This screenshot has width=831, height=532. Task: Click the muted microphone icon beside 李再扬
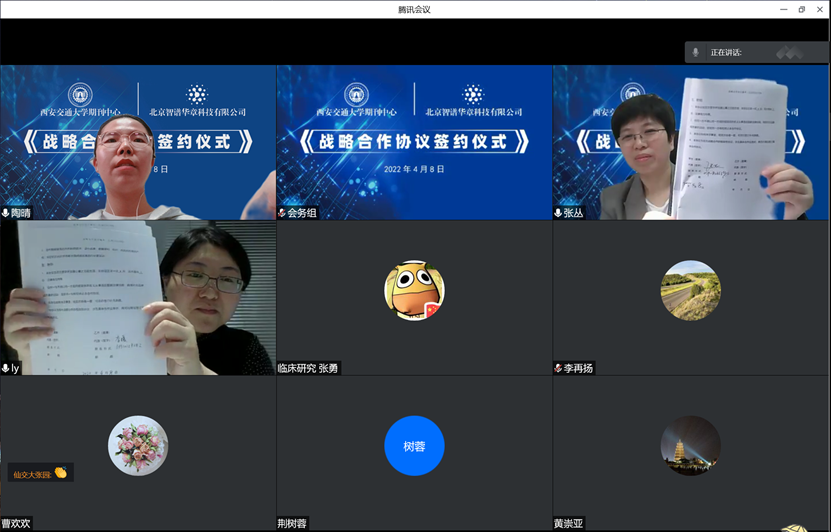(x=558, y=368)
